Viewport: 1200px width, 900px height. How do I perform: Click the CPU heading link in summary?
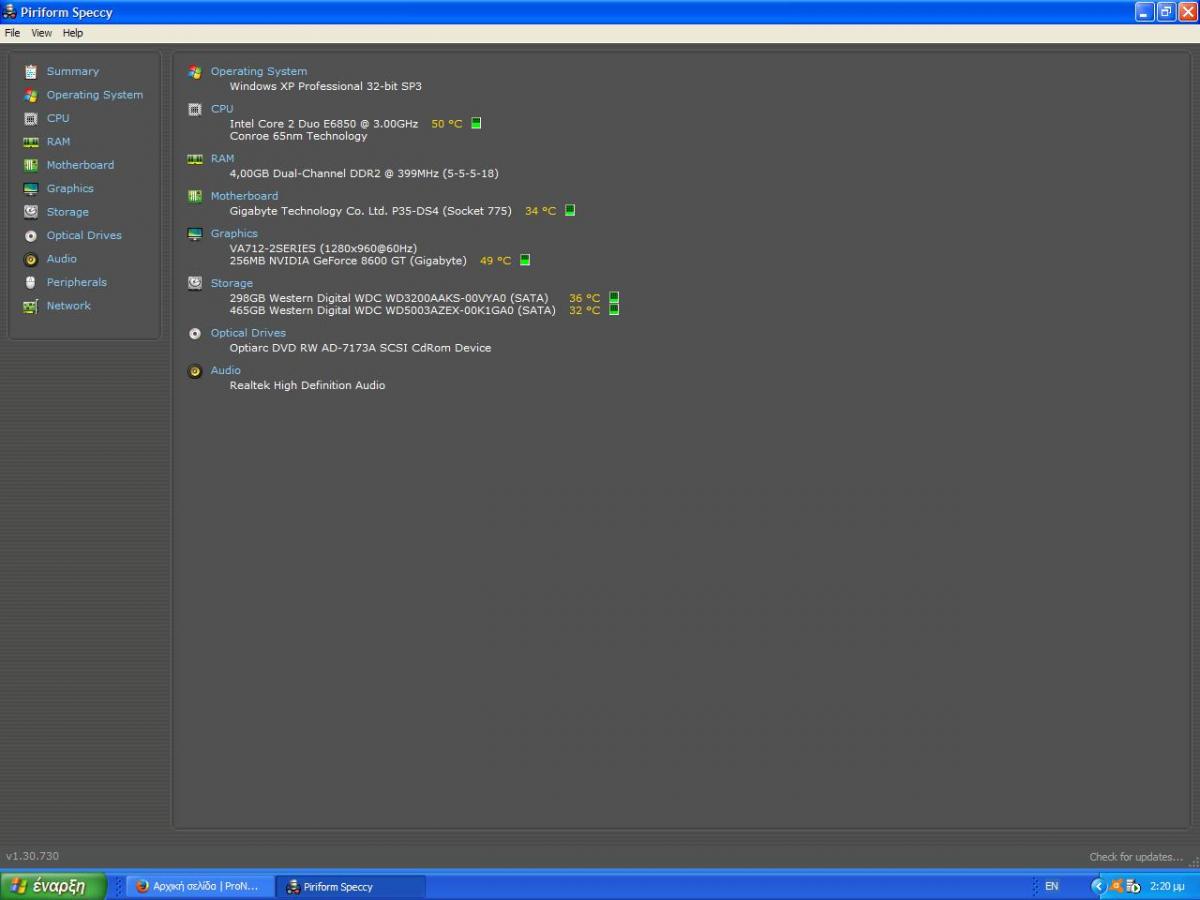222,109
